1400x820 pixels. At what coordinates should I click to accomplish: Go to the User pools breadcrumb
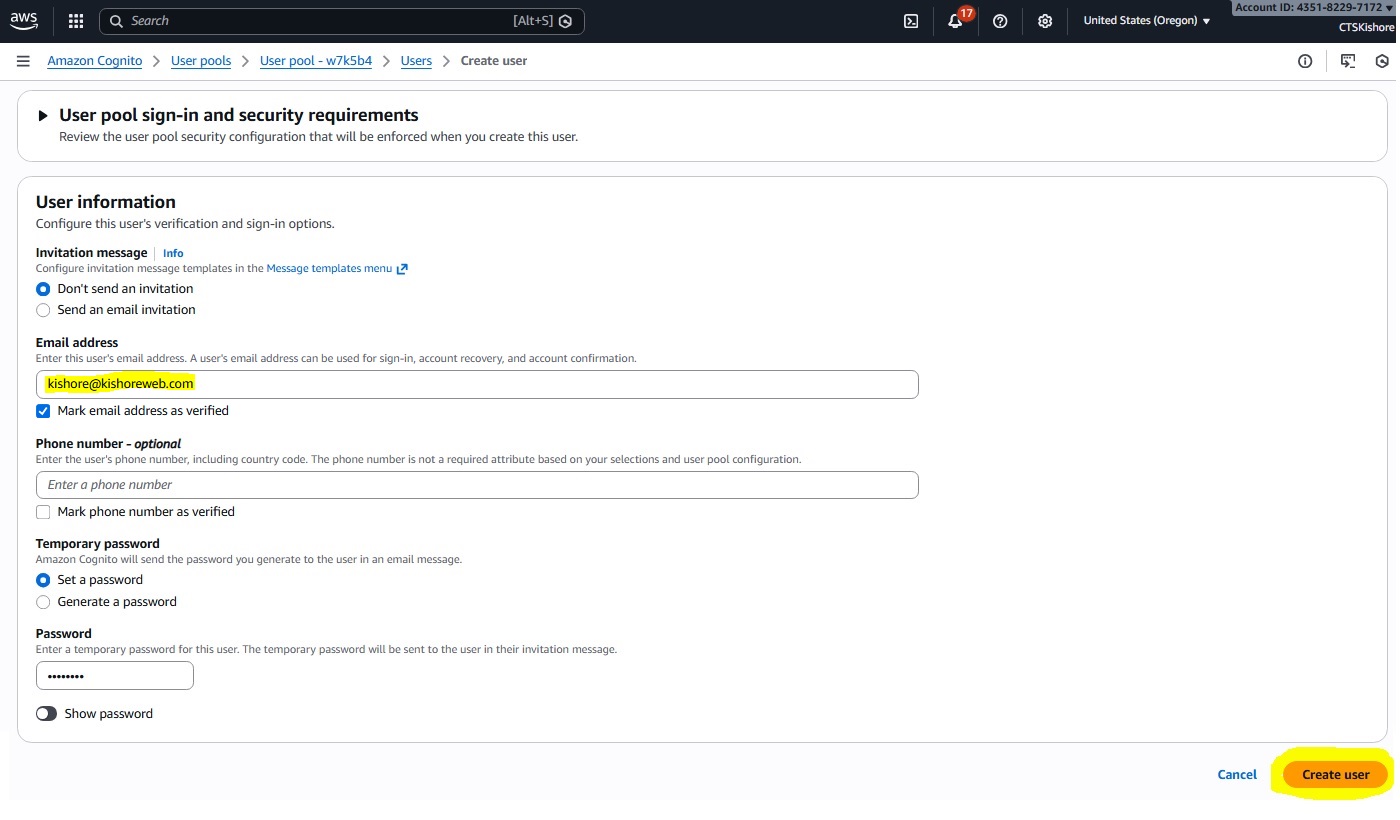[x=201, y=61]
